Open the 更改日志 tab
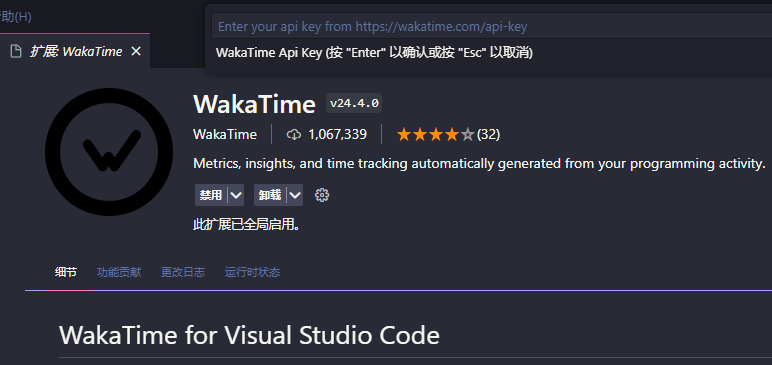Viewport: 772px width, 365px height. coord(183,272)
